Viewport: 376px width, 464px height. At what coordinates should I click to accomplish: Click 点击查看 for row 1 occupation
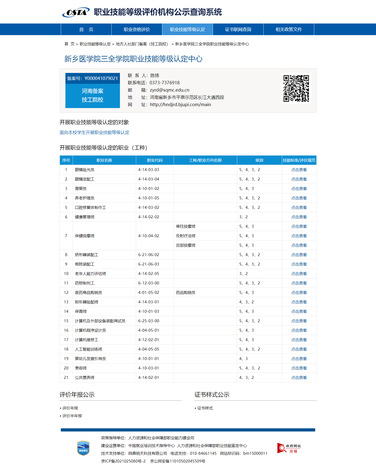click(299, 170)
